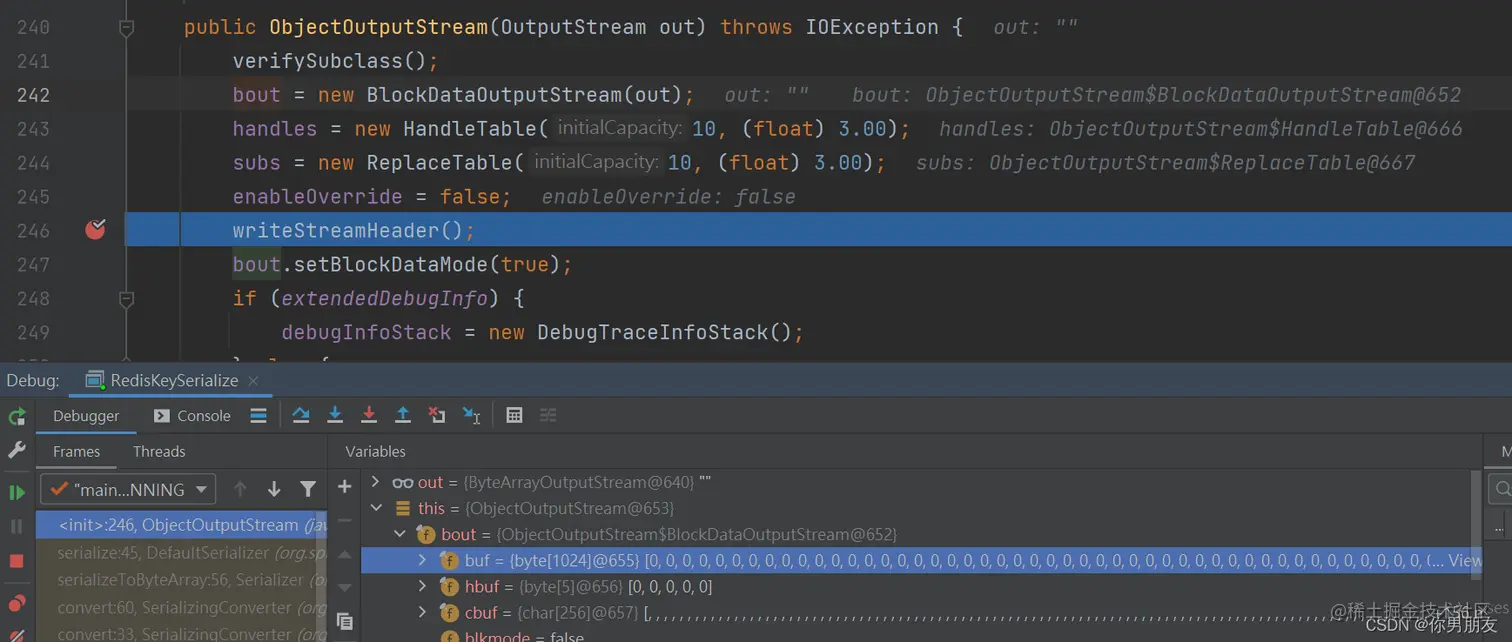Click the writeStreamHeader() call
The image size is (1512, 642).
click(x=354, y=230)
